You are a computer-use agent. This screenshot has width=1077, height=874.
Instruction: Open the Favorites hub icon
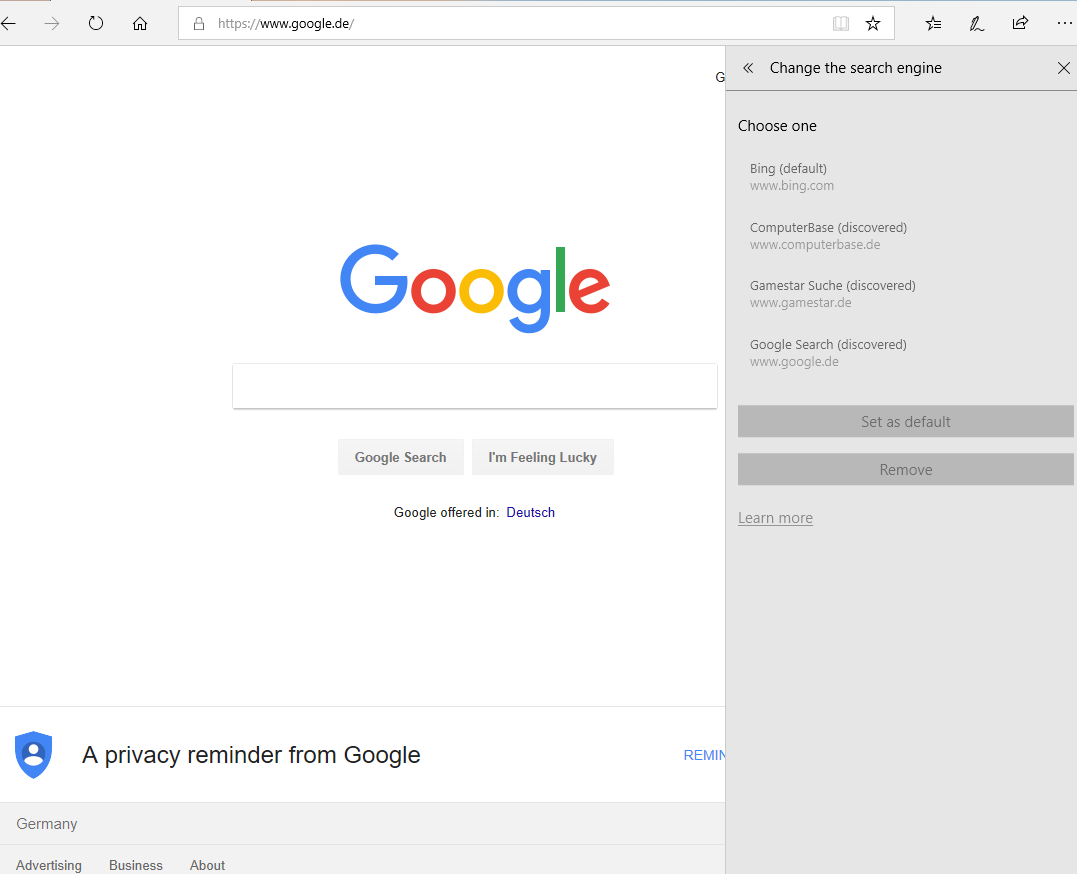click(x=933, y=23)
